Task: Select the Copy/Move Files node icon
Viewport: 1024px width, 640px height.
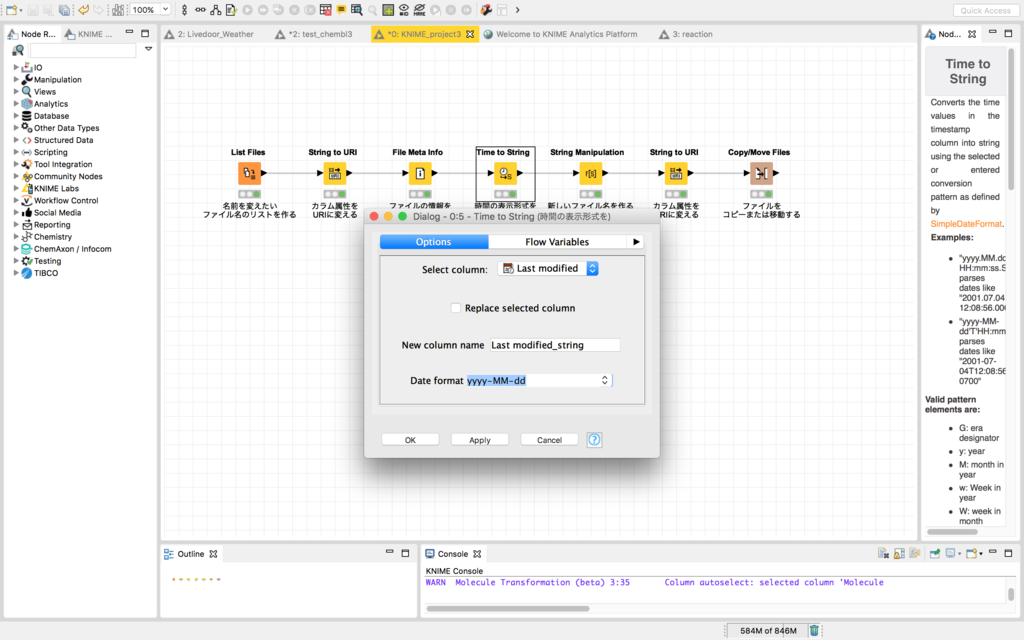Action: [x=761, y=173]
